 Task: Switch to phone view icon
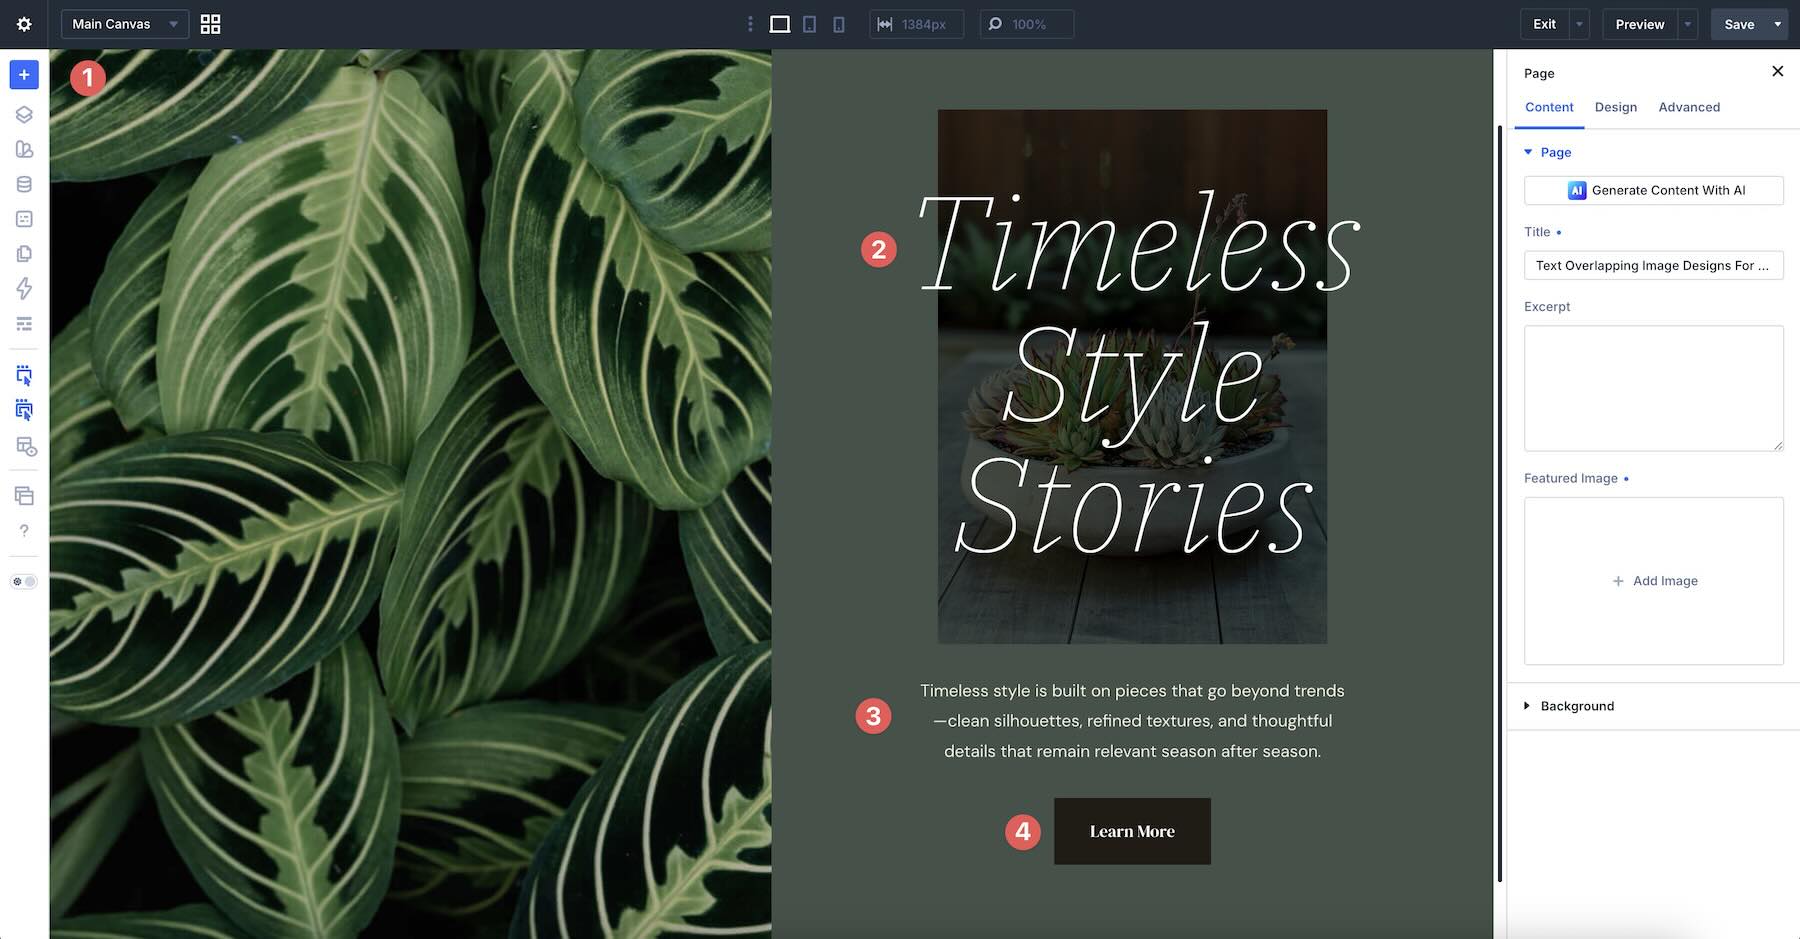(x=839, y=24)
